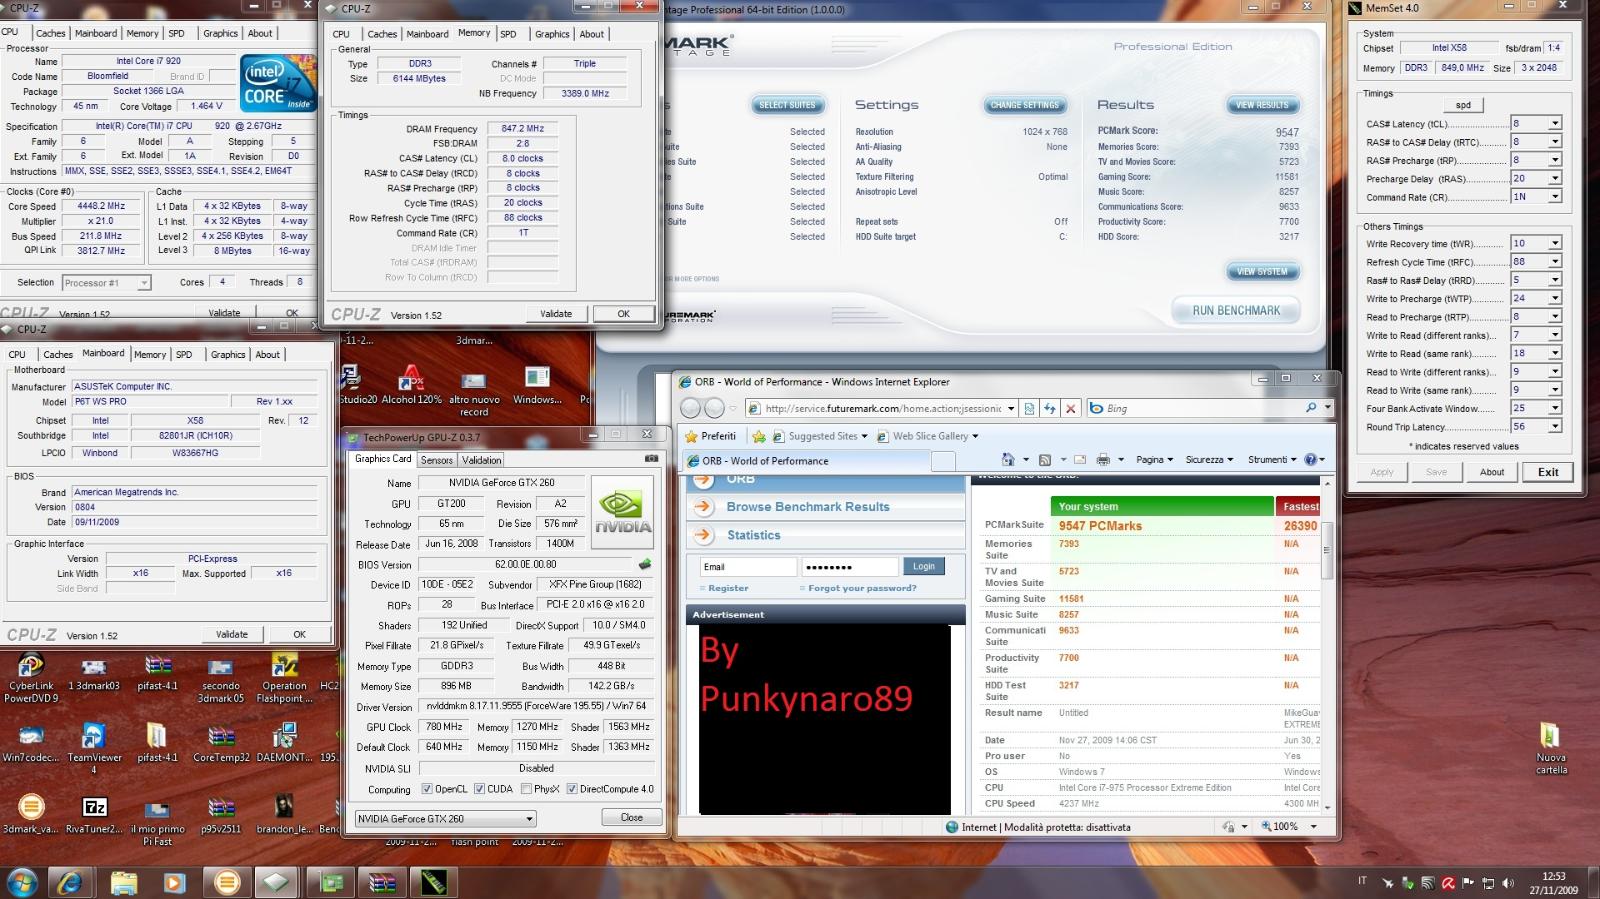Click IE stop loading red X
This screenshot has width=1600, height=899.
(x=1071, y=408)
